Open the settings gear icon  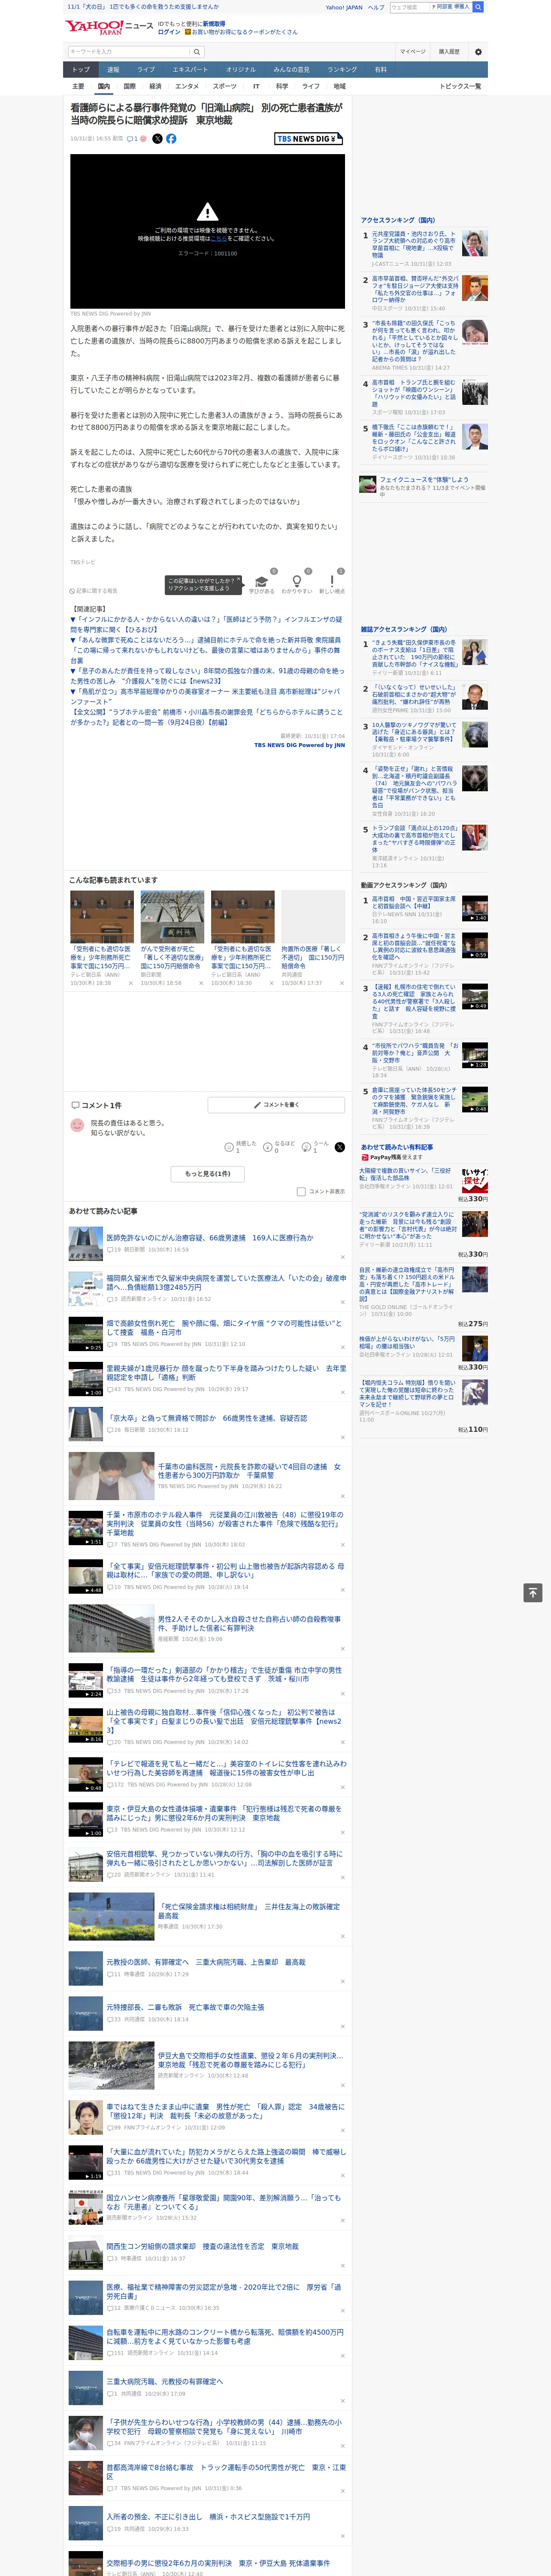click(478, 51)
